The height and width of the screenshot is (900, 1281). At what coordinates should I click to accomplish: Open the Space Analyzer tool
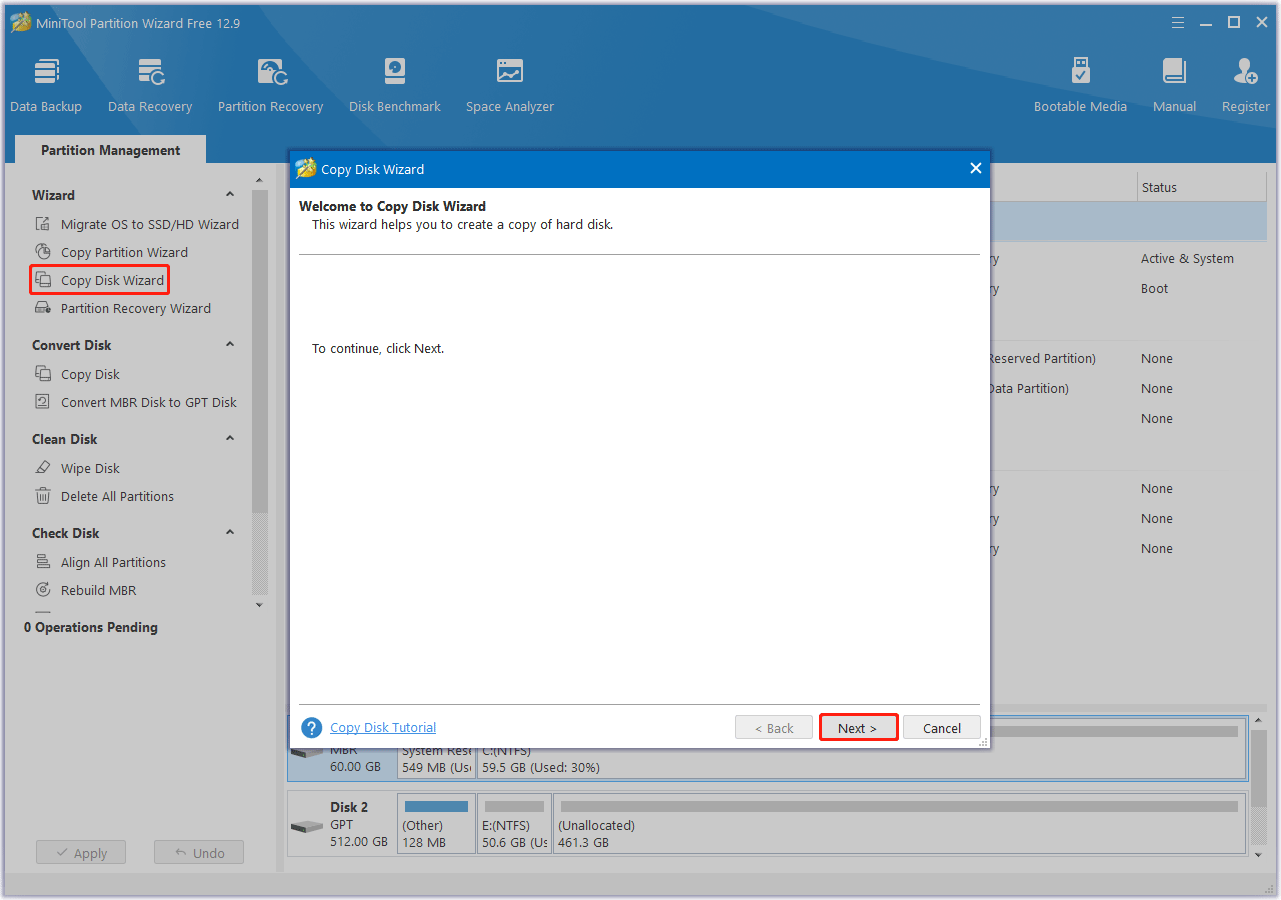(510, 86)
